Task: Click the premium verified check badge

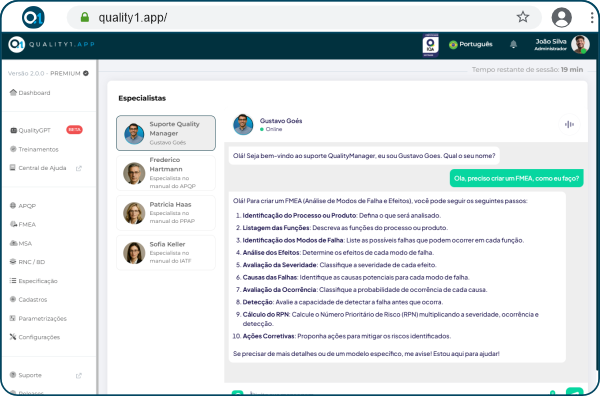Action: [86, 73]
